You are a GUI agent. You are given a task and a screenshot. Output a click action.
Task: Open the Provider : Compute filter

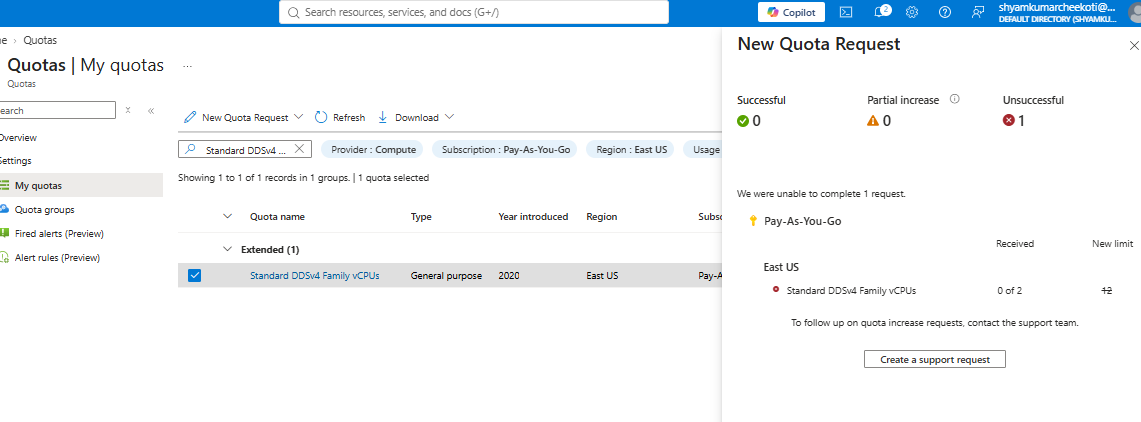[x=373, y=149]
